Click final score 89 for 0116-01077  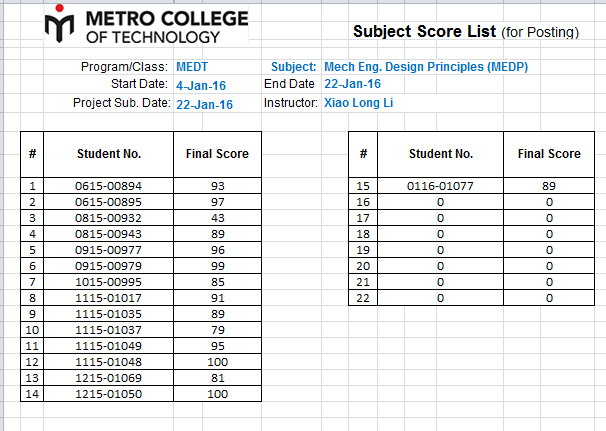(x=549, y=186)
